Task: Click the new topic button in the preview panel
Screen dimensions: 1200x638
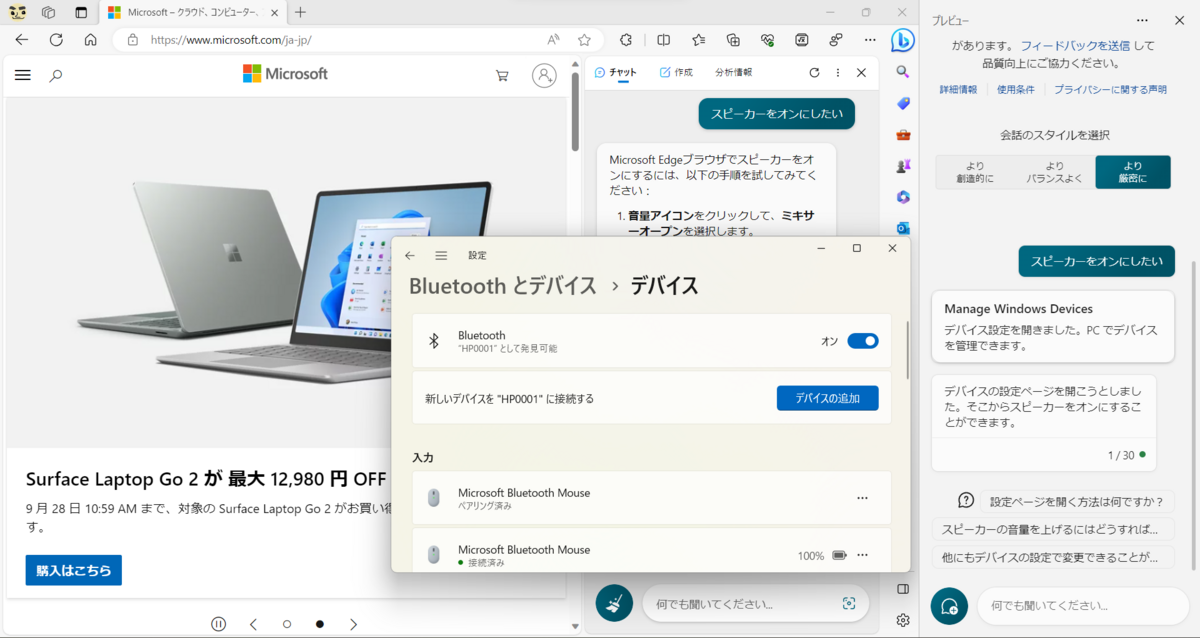Action: click(949, 606)
